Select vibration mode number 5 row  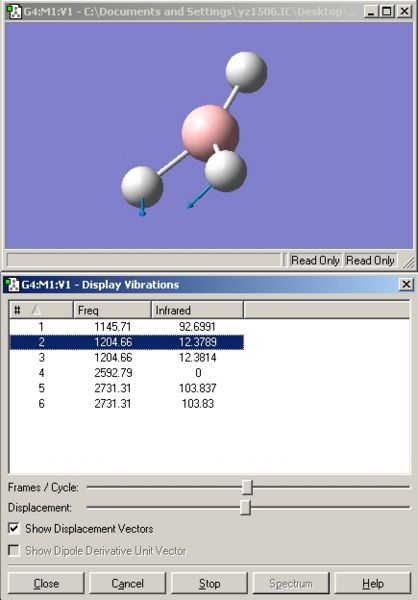126,388
